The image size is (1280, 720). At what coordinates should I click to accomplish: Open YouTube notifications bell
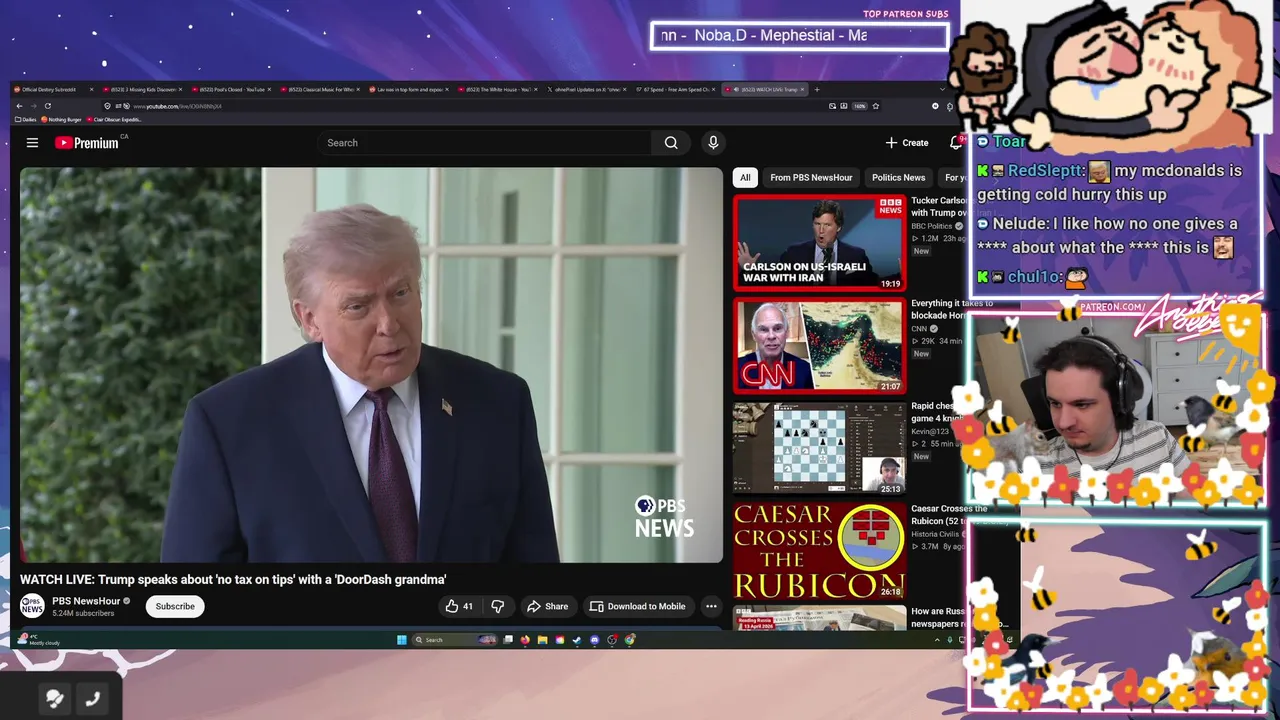(956, 143)
